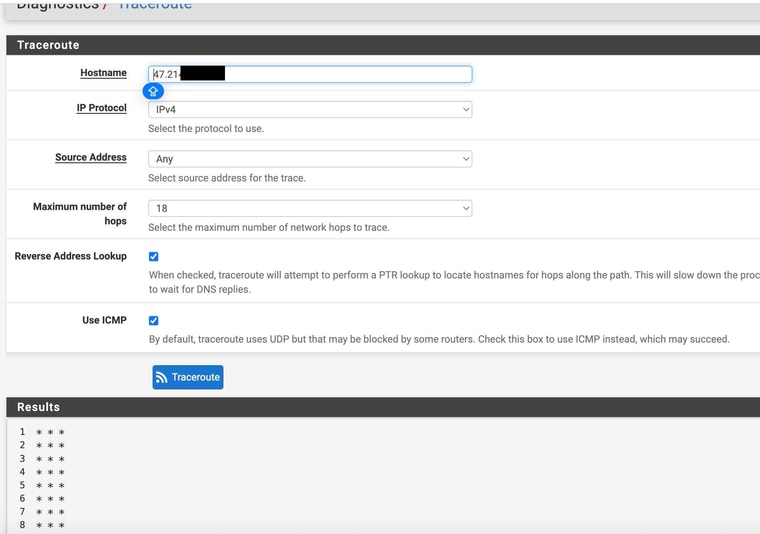This screenshot has height=534, width=760.
Task: Click the blue autofill icon below Hostname
Action: point(153,91)
